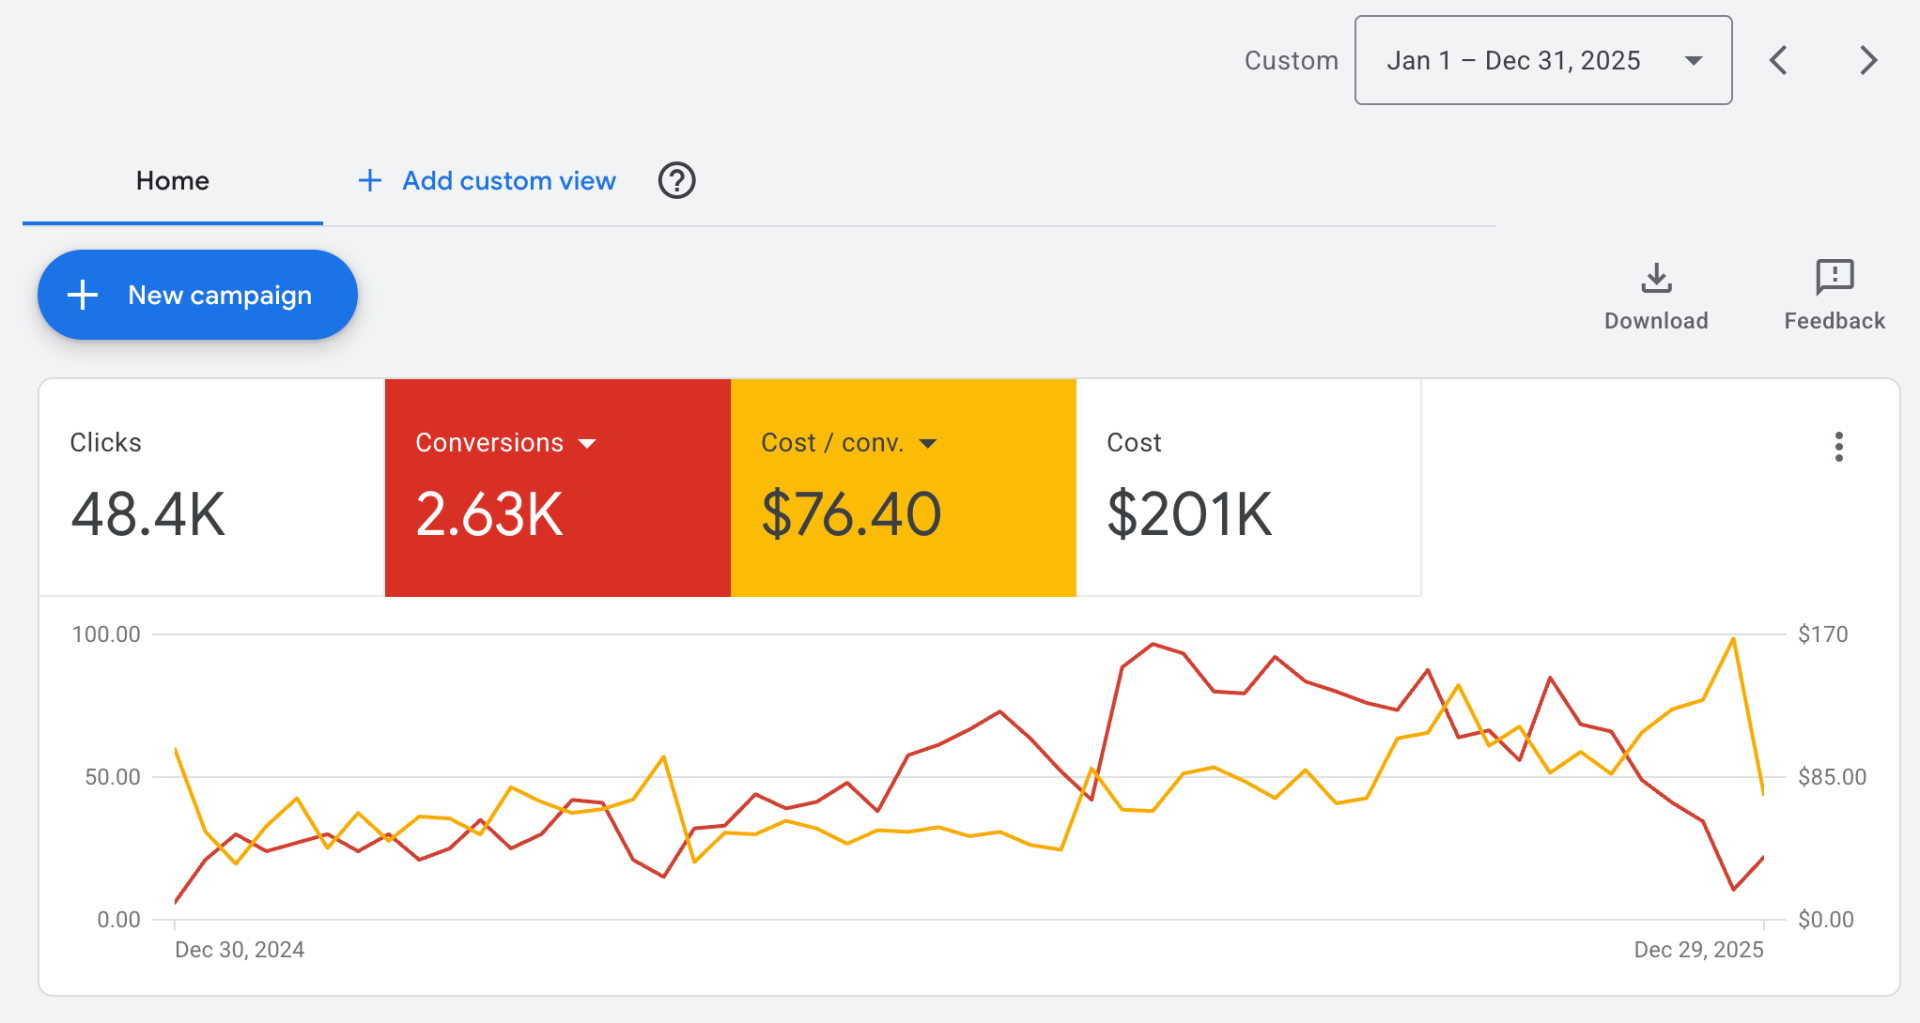1920x1023 pixels.
Task: Expand the Conversions metric dropdown arrow
Action: click(587, 443)
